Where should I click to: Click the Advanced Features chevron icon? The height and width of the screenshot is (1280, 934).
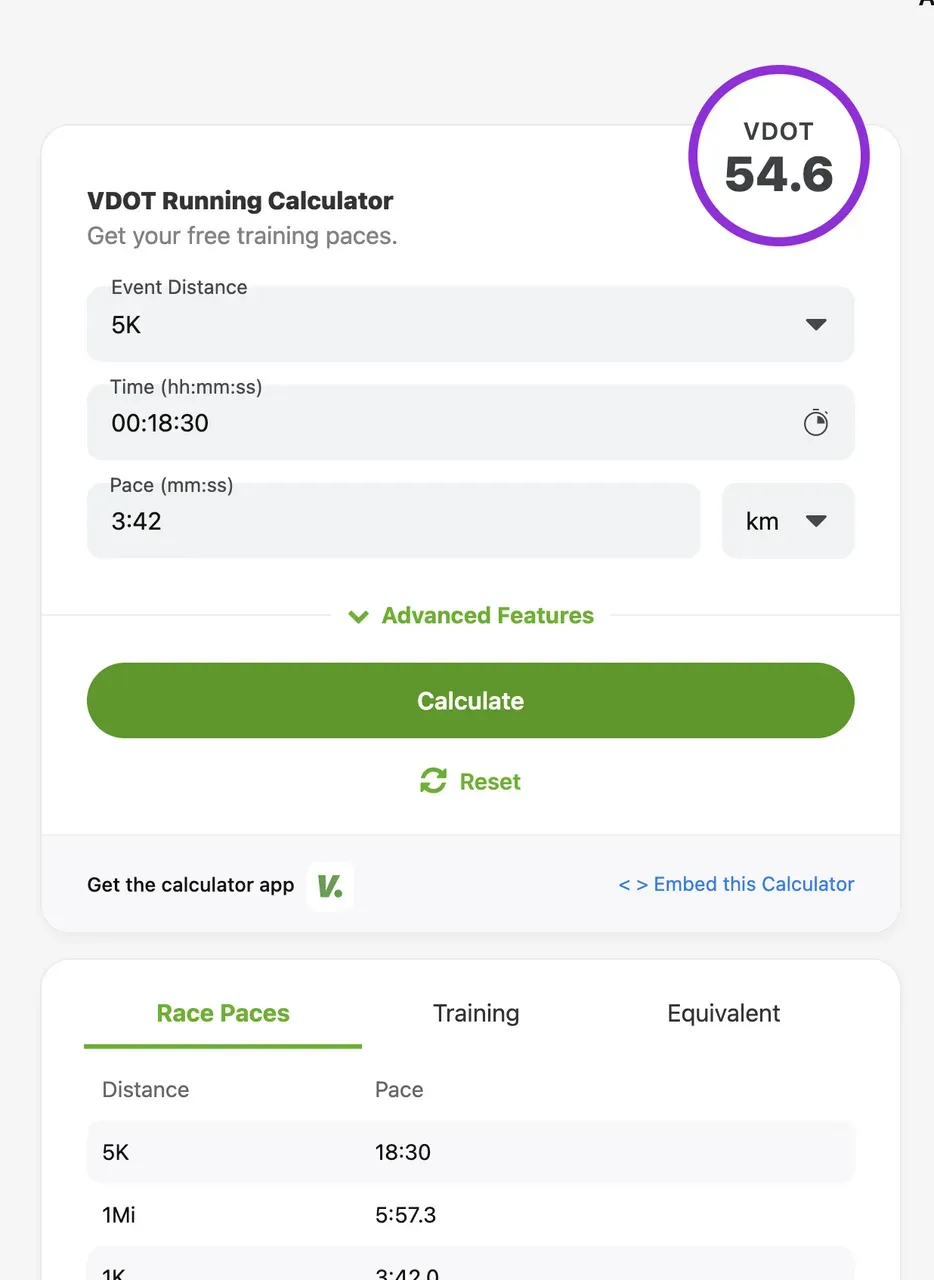point(358,616)
